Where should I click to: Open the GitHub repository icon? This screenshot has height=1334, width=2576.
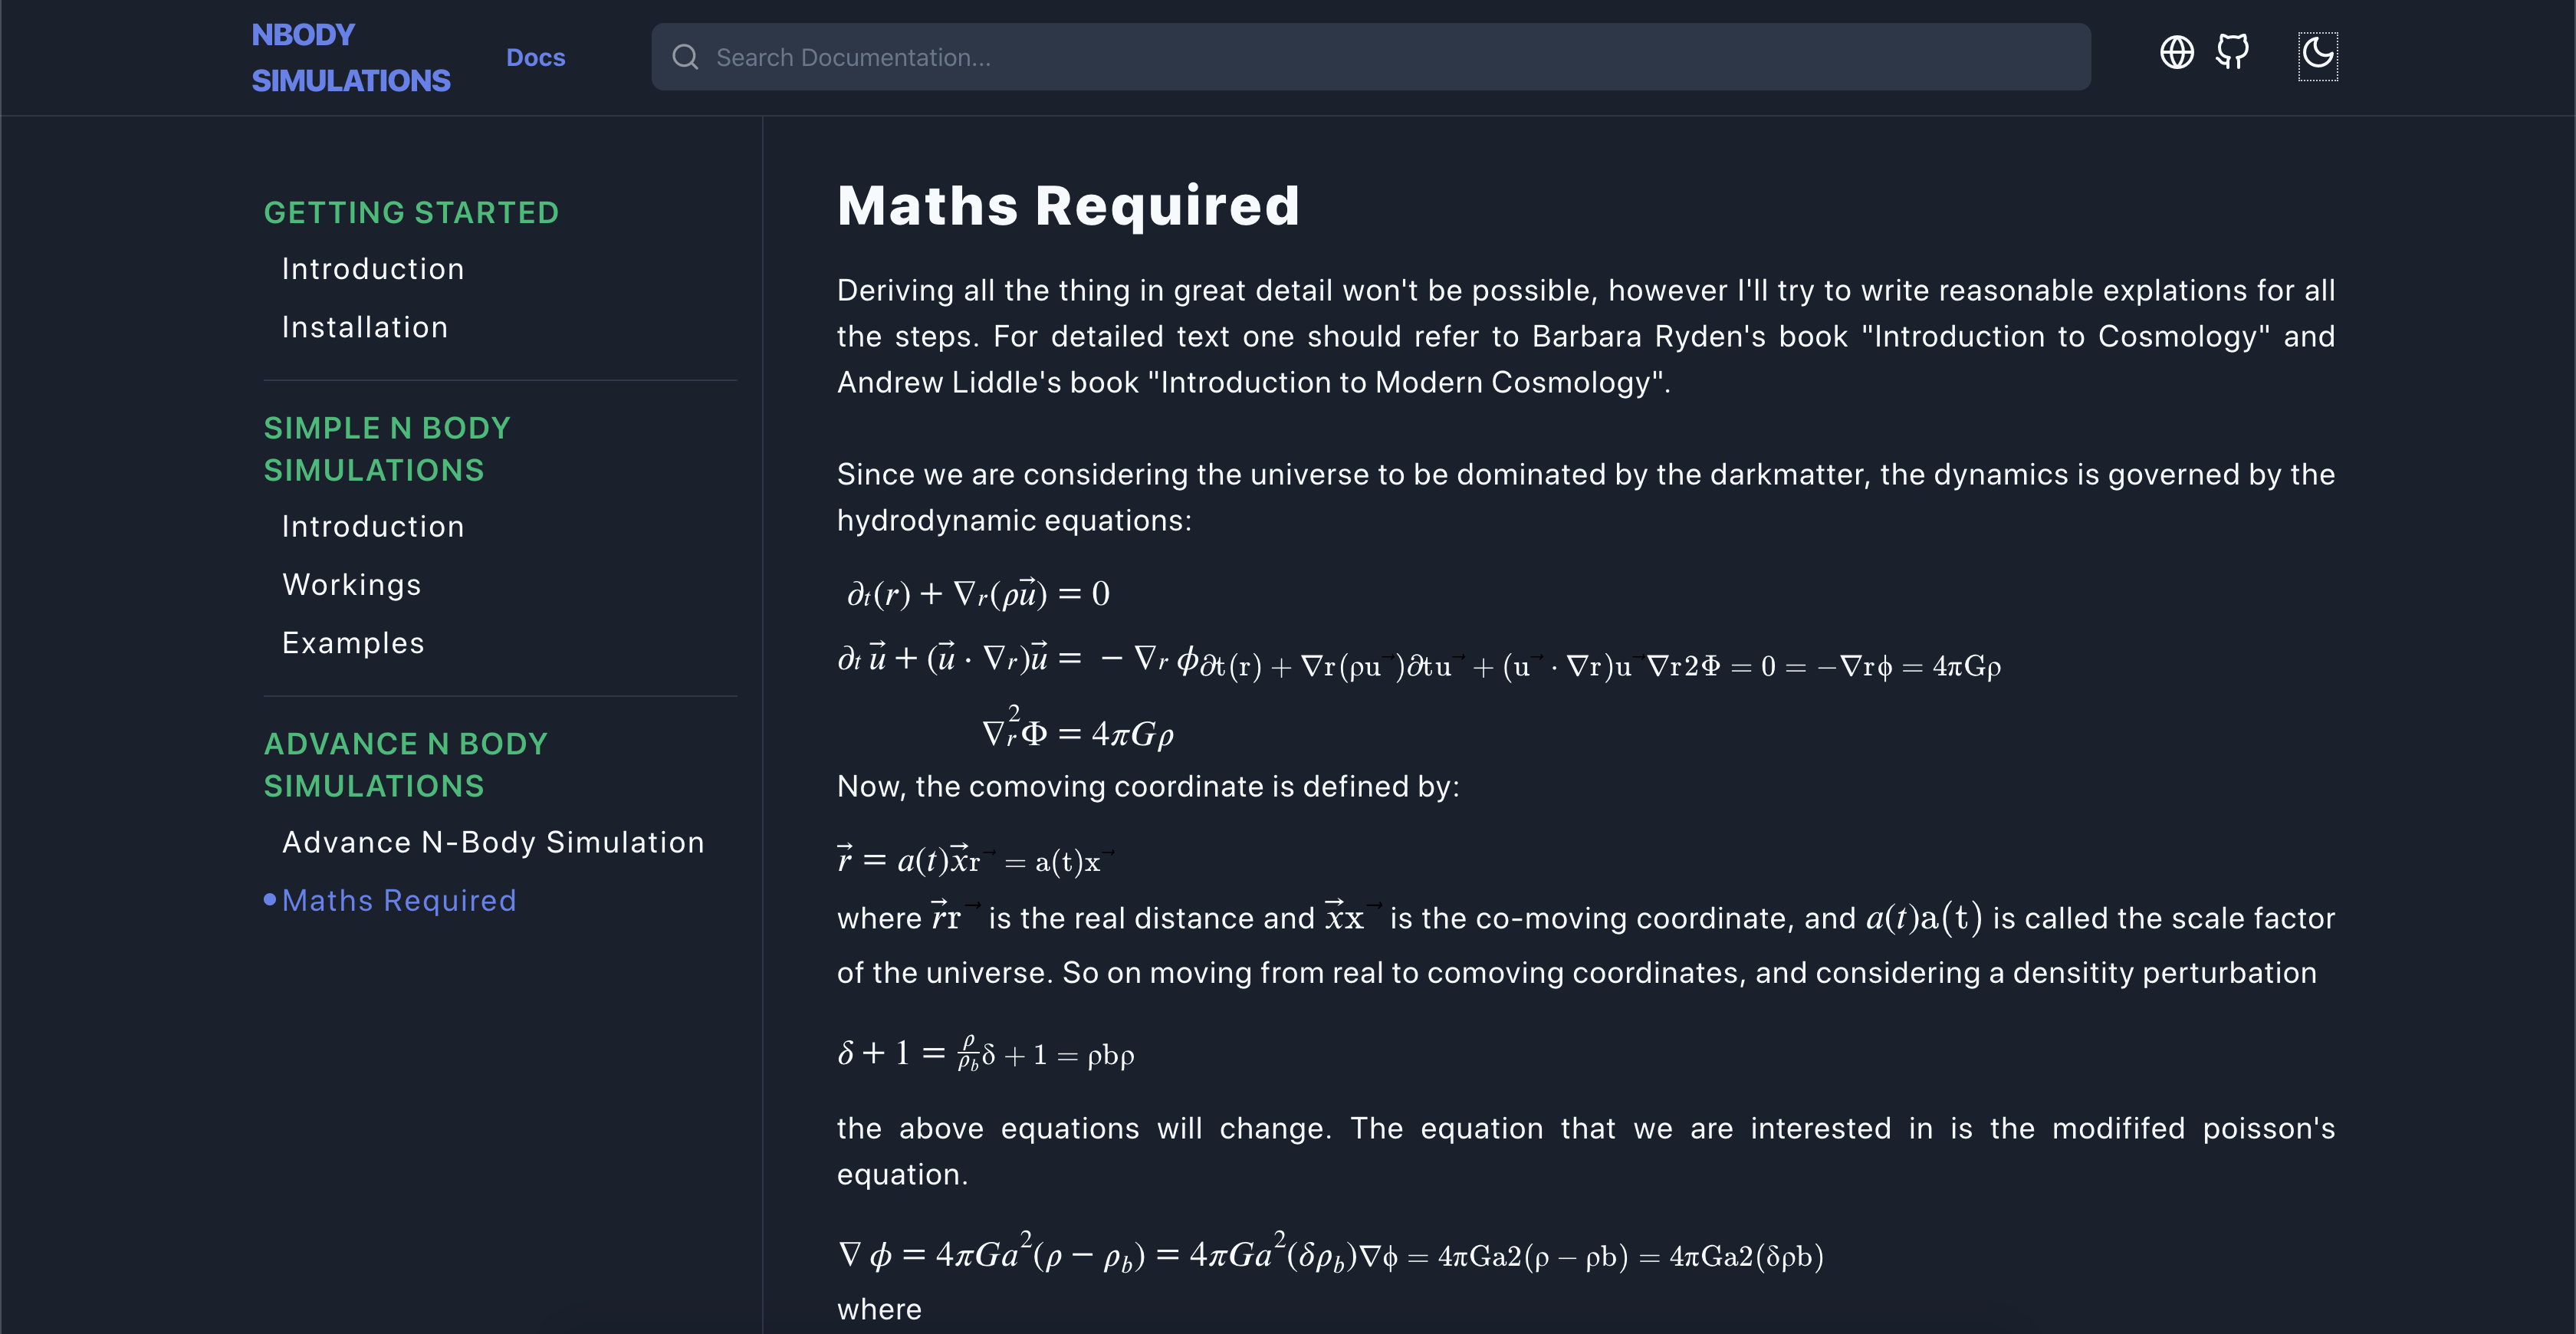2232,53
